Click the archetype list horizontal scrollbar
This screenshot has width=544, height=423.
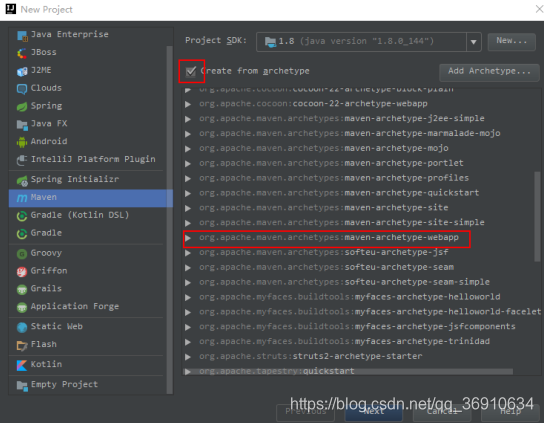pos(348,372)
